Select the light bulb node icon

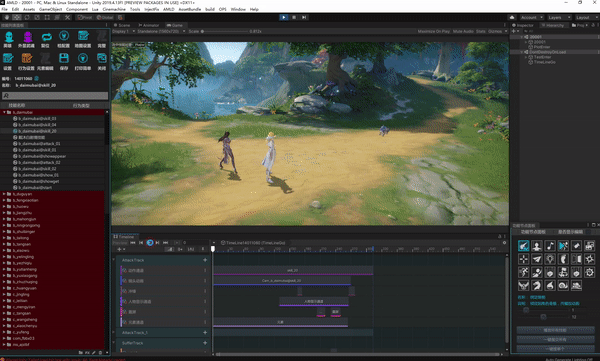(x=550, y=259)
